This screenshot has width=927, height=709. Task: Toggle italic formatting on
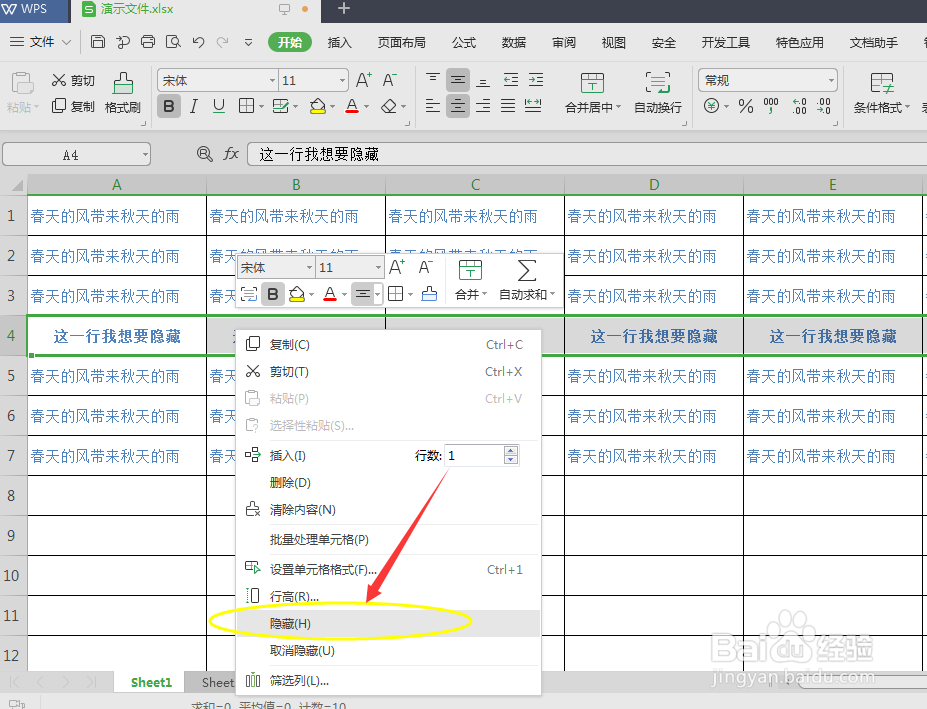(x=194, y=104)
